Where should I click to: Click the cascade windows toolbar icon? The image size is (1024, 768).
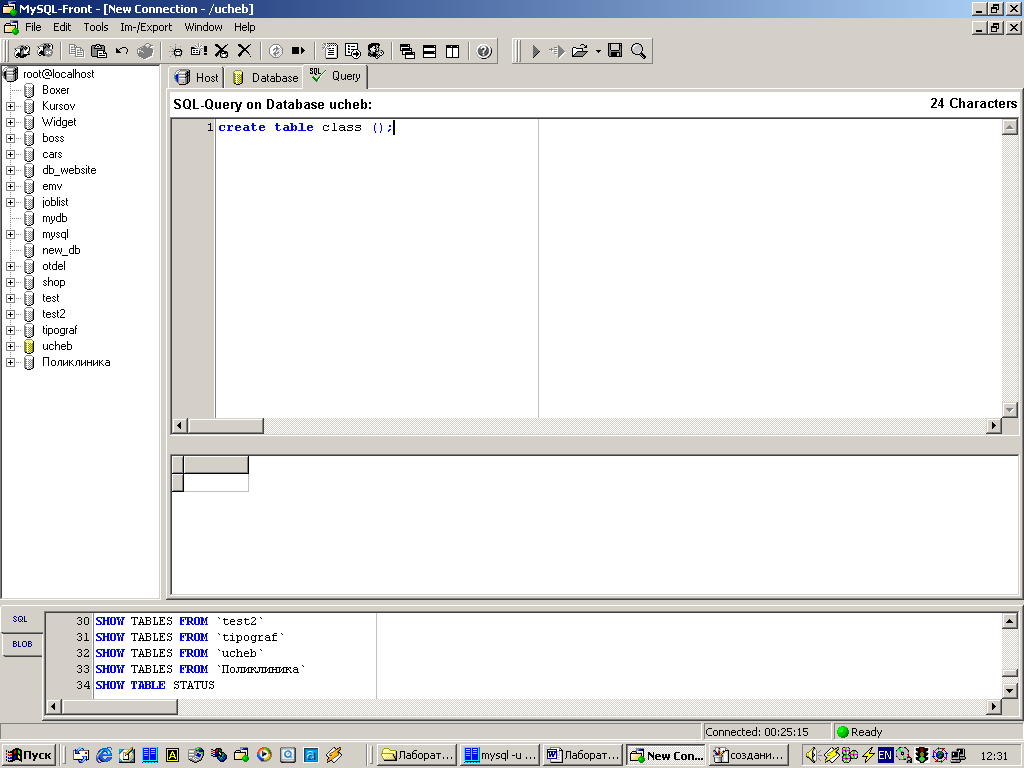tap(408, 51)
